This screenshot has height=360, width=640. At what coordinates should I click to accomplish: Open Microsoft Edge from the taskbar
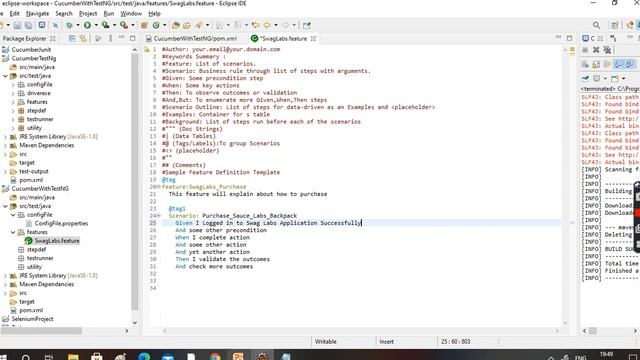coord(144,356)
